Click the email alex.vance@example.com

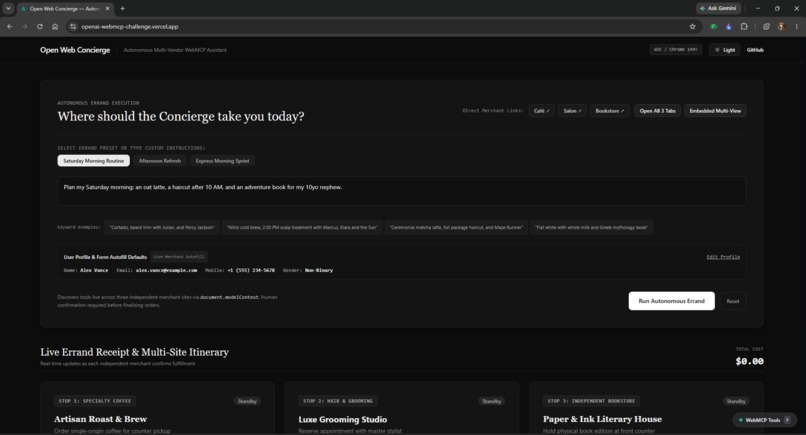tap(166, 270)
